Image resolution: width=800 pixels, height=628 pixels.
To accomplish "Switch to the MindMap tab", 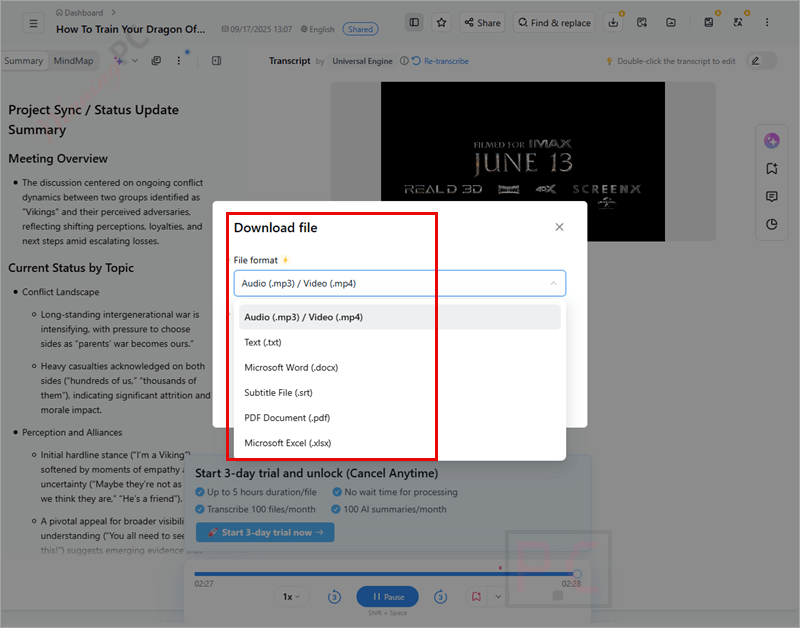I will tap(73, 61).
